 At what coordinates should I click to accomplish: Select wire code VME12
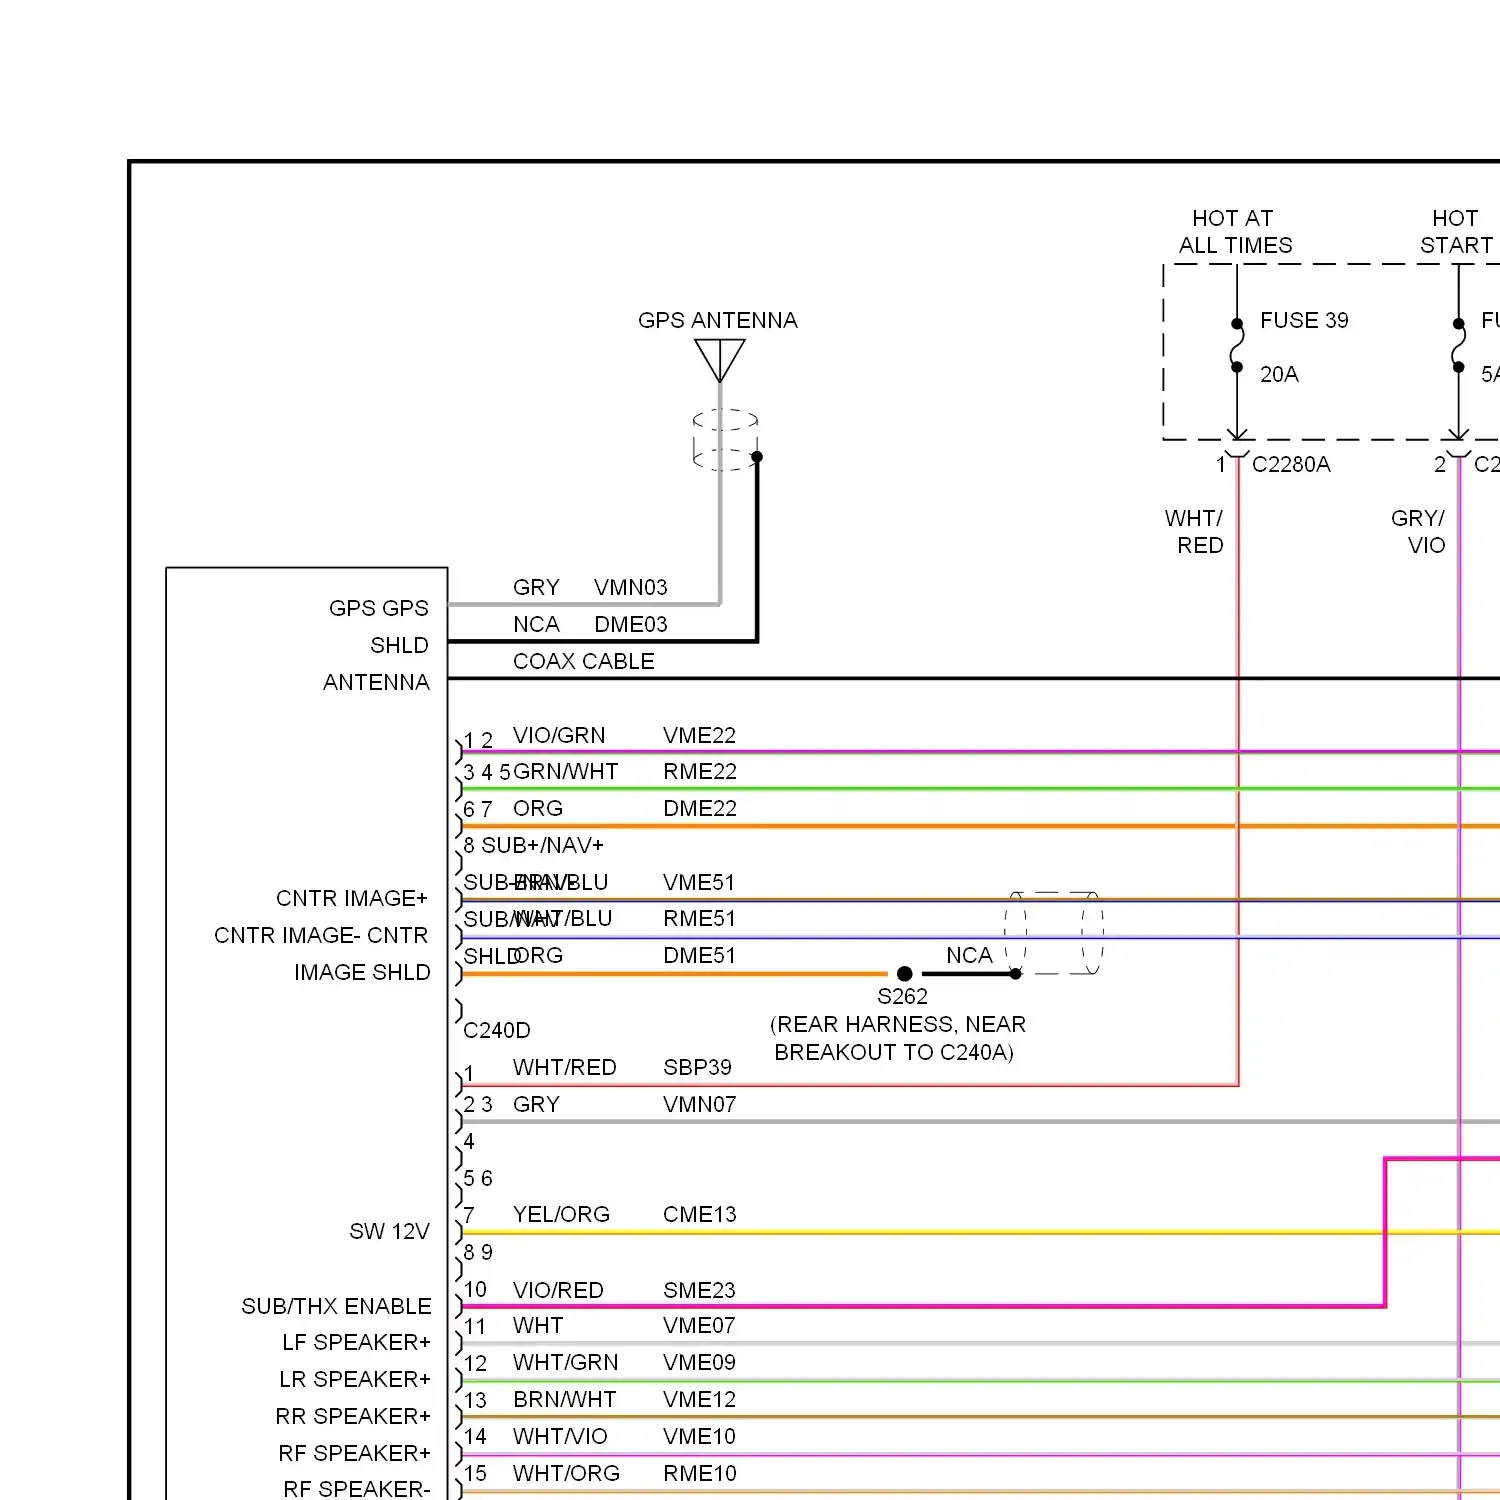point(699,1399)
